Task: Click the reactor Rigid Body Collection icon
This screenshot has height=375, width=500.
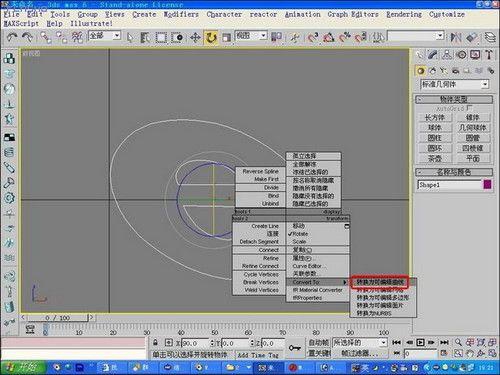Action: tap(9, 59)
